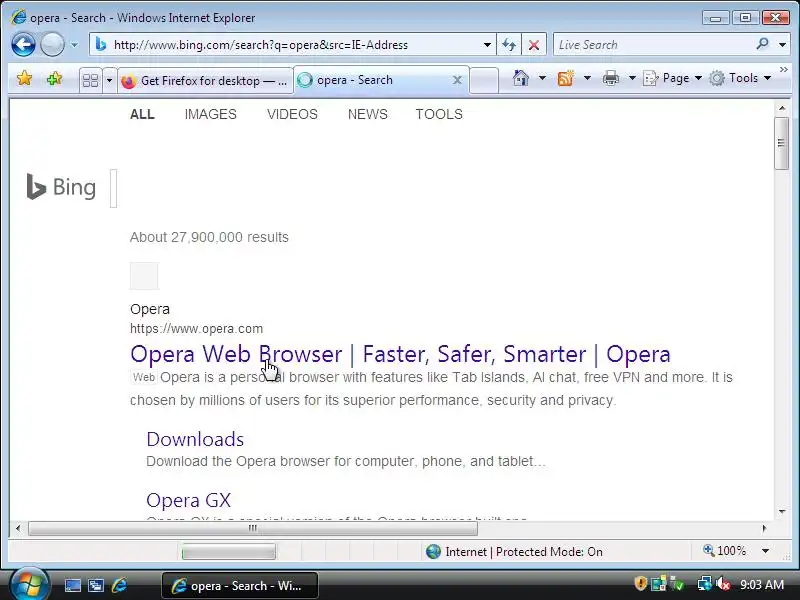Expand the address bar history dropdown
Viewport: 800px width, 600px height.
click(487, 45)
